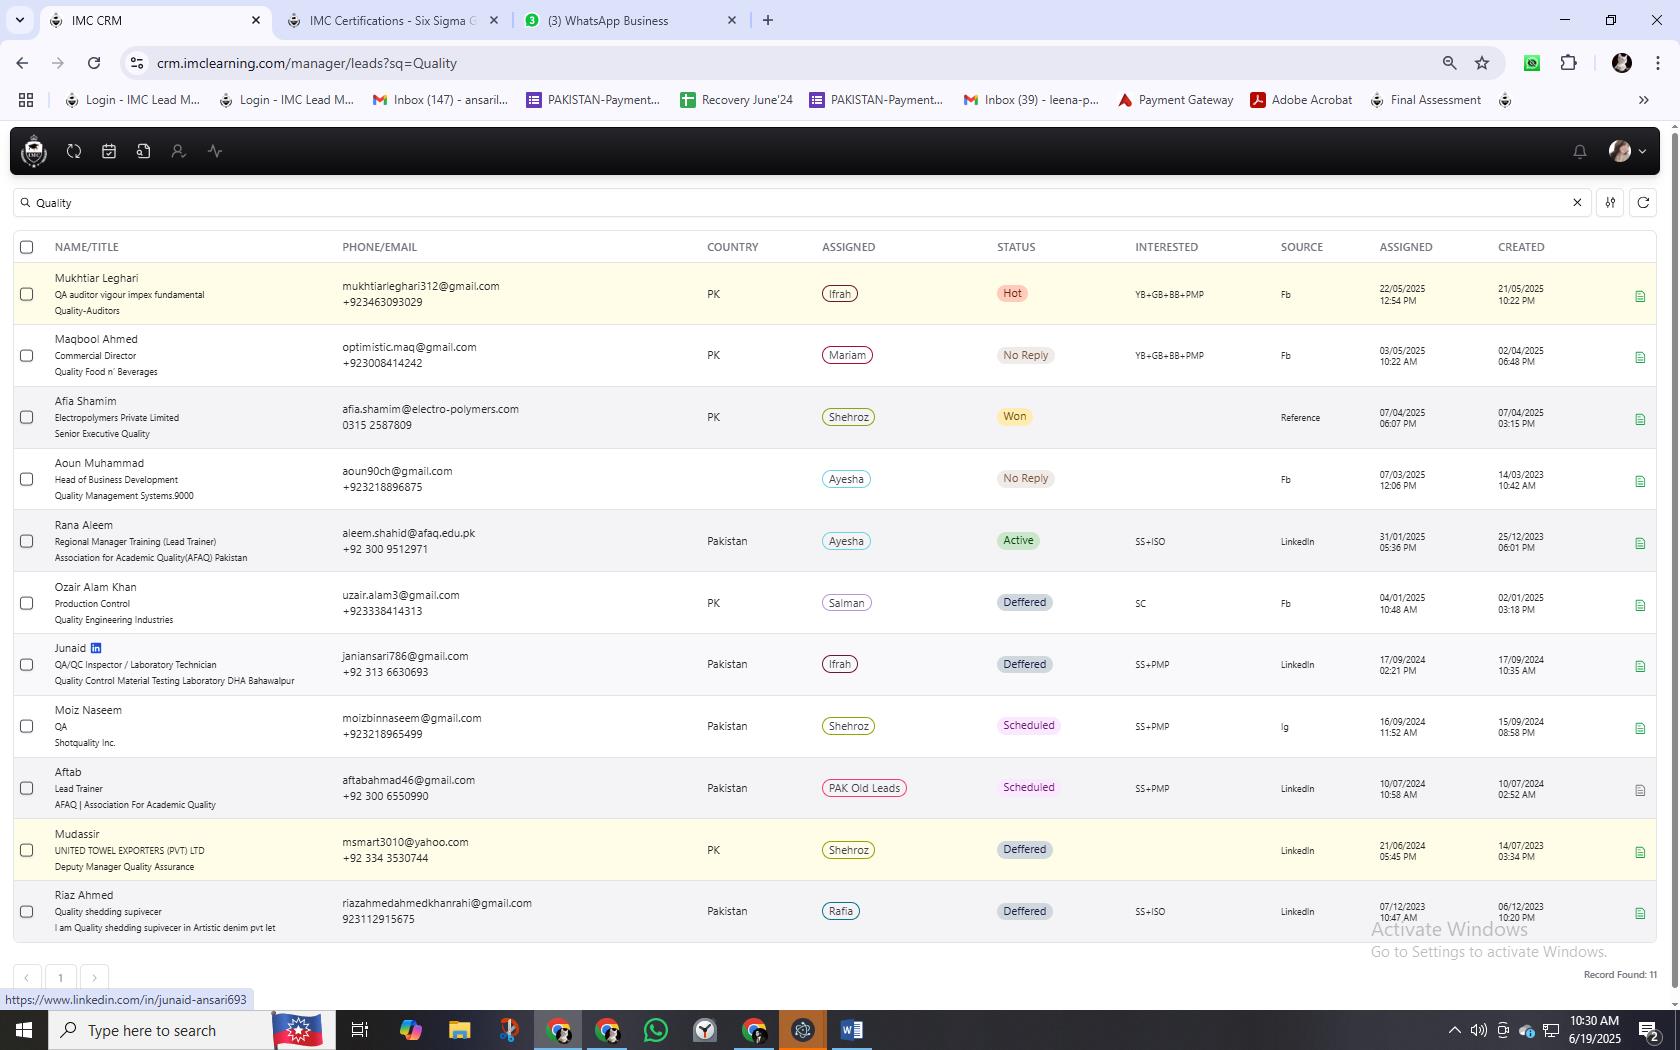Click the Active status badge for Rana Aleem
1680x1050 pixels.
point(1018,540)
